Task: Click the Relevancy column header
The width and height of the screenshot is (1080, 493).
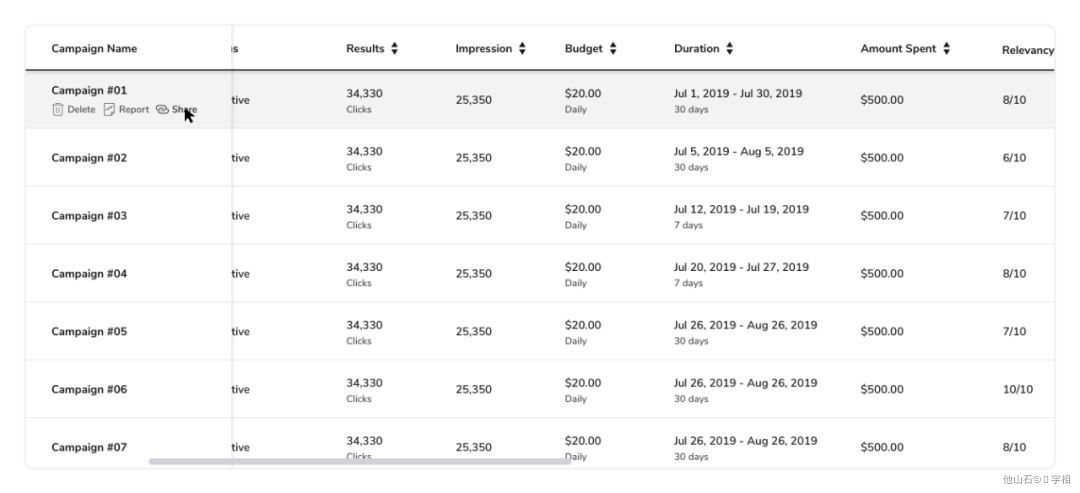Action: (x=1028, y=50)
